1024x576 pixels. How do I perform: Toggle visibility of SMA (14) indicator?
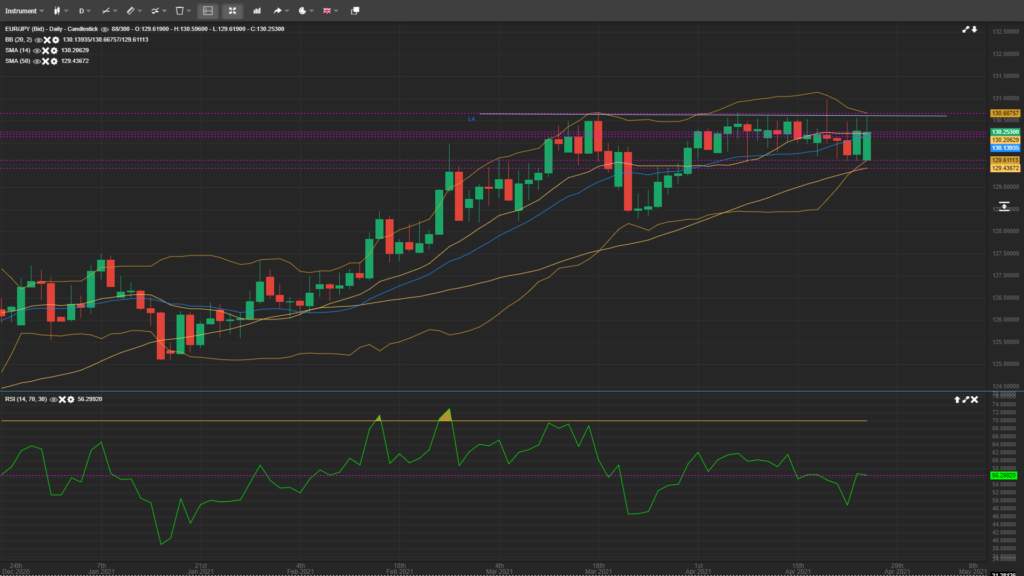[x=36, y=50]
